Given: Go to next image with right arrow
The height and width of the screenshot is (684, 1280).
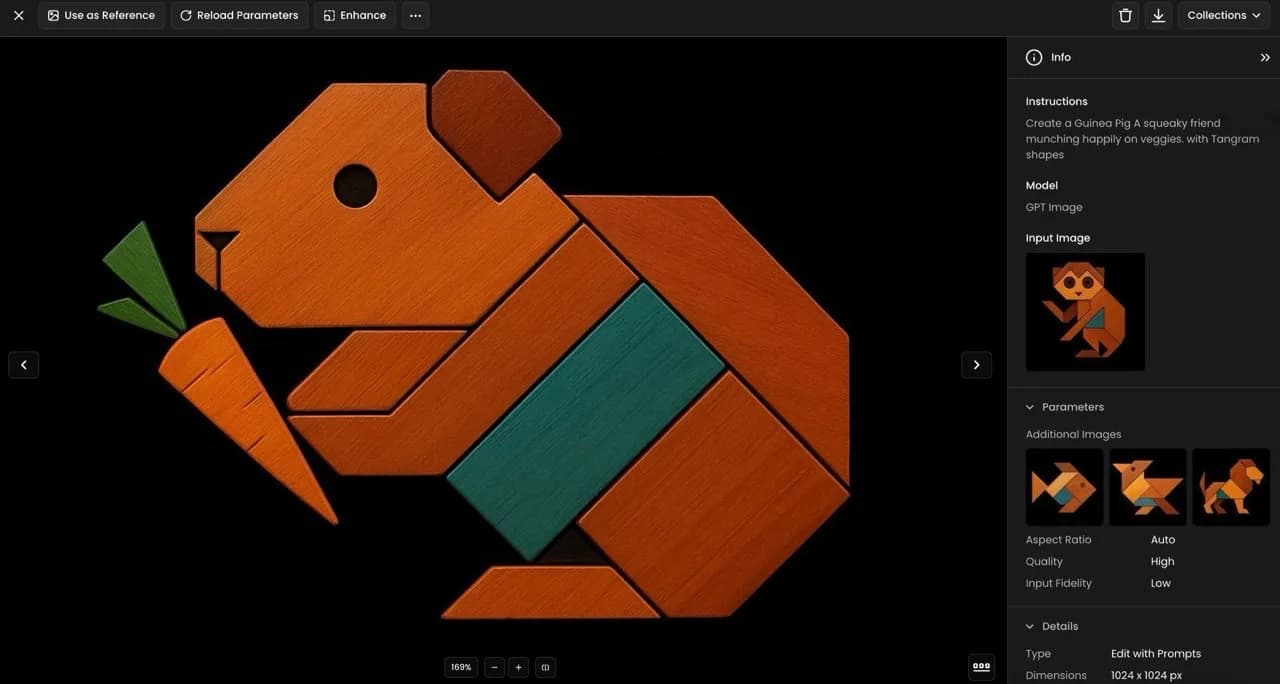Looking at the screenshot, I should coord(976,364).
